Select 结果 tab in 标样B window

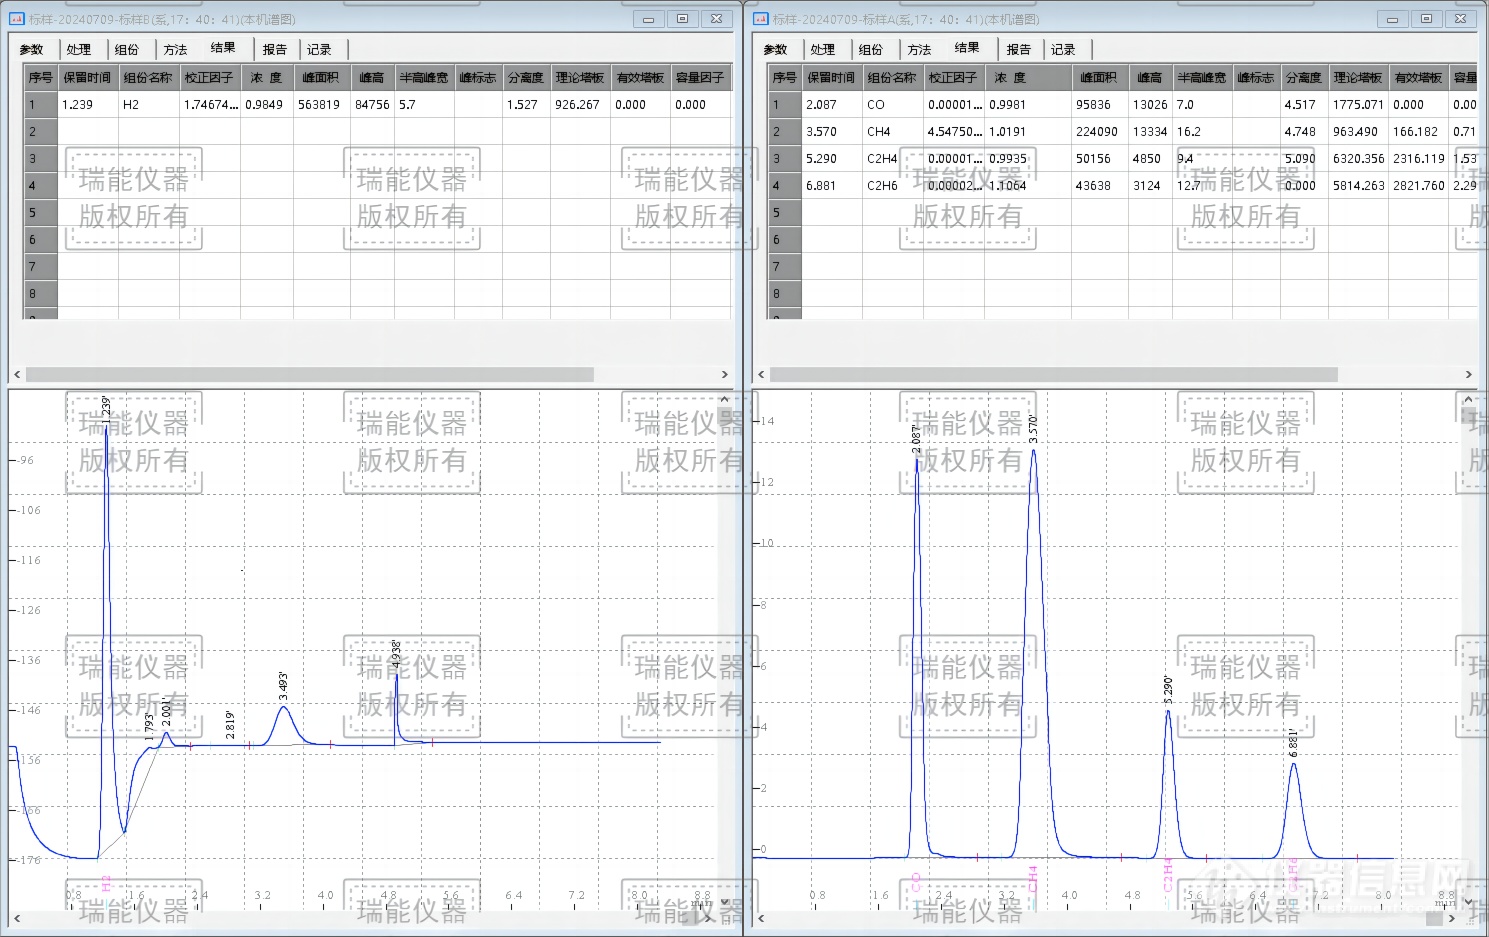[223, 48]
